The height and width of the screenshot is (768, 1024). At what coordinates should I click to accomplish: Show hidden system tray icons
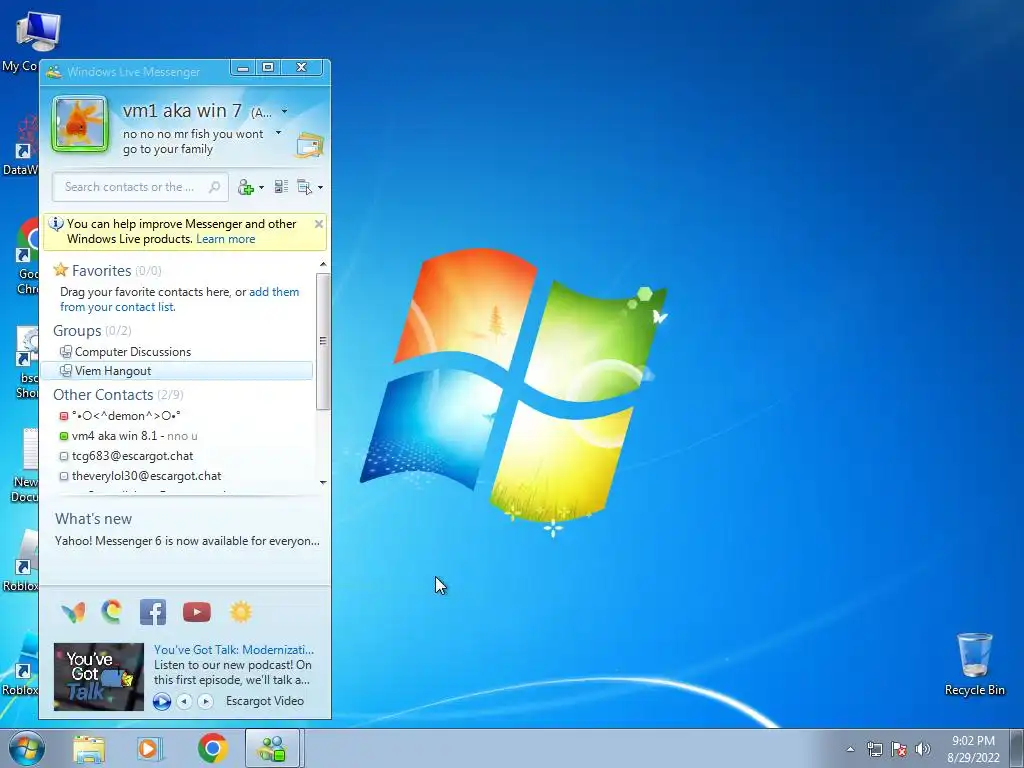coord(850,749)
